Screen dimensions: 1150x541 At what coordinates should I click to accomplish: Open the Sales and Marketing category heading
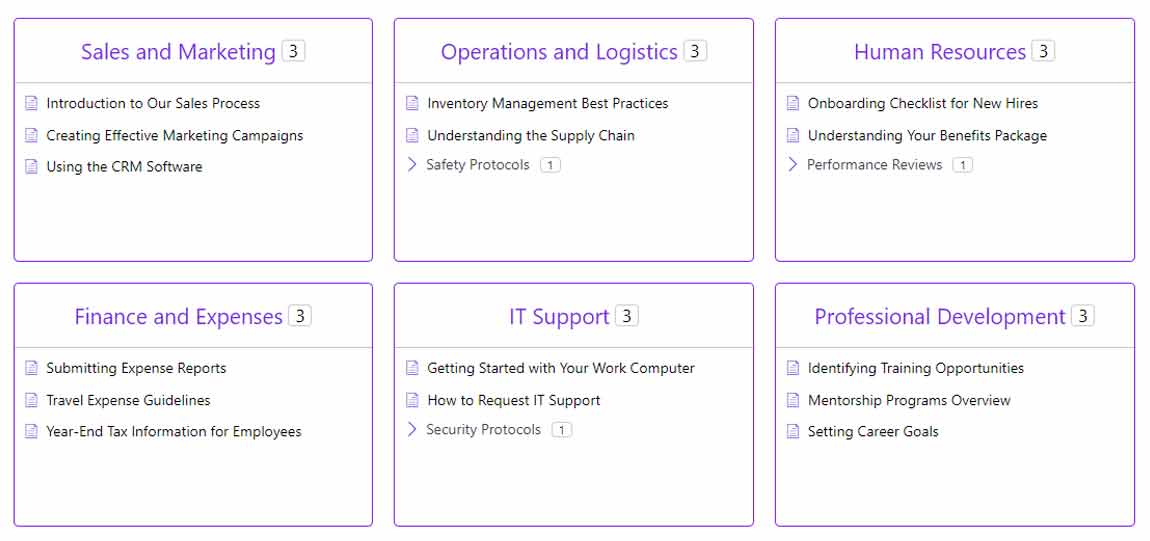click(178, 52)
